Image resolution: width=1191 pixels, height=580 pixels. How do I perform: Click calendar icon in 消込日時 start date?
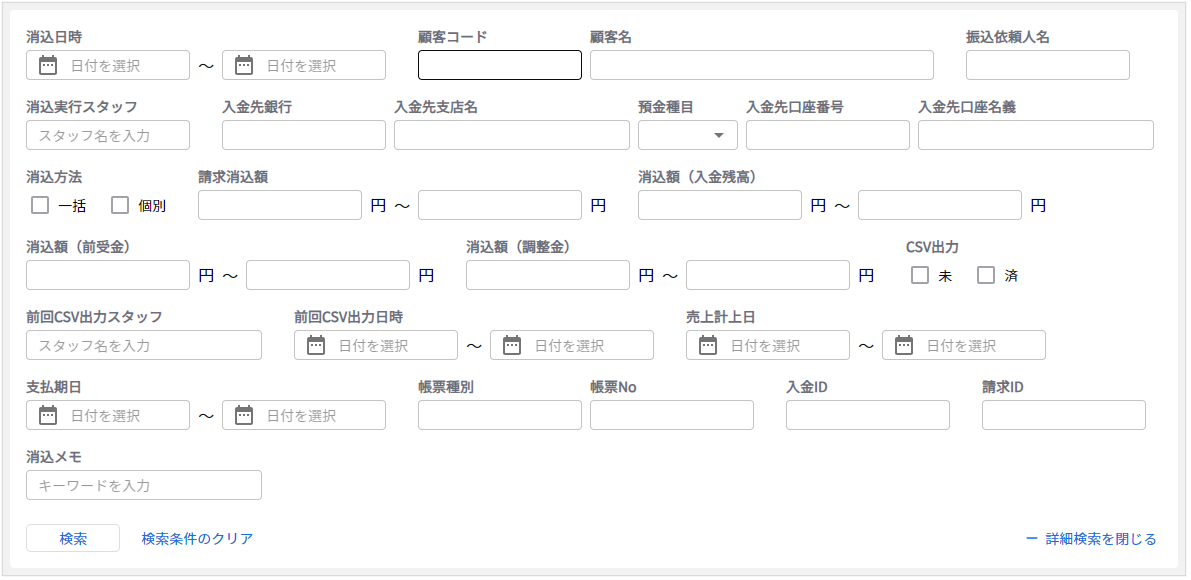[47, 65]
